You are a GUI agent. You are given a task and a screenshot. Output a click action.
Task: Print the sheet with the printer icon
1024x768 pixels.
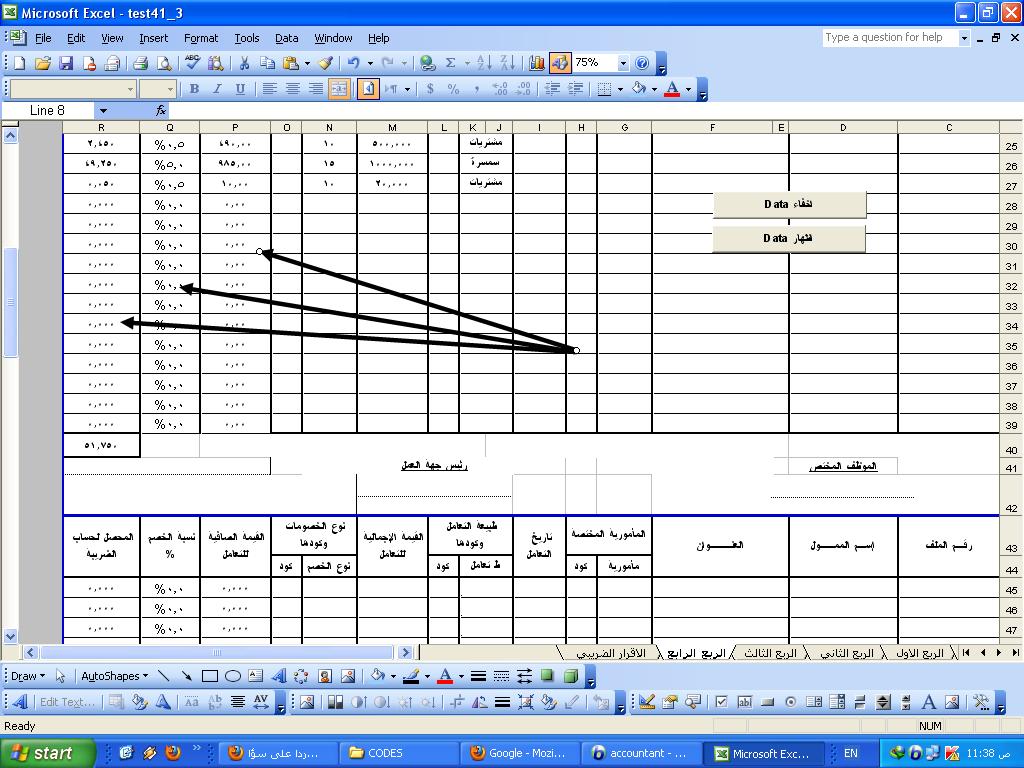pos(140,63)
